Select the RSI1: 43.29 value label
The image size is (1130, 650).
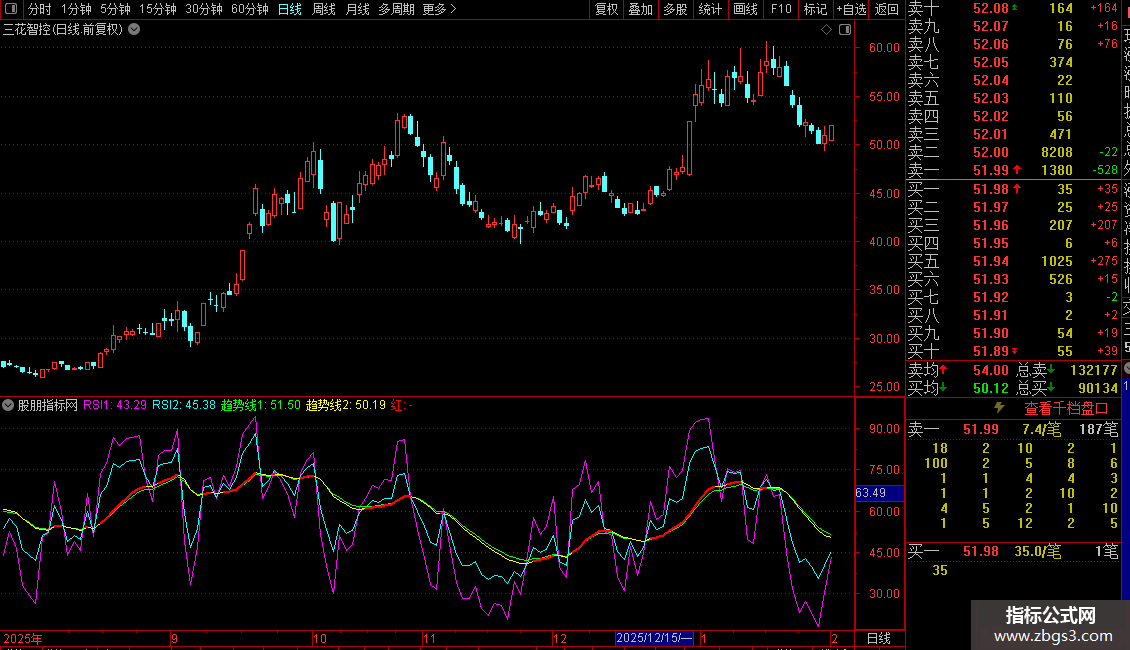115,405
